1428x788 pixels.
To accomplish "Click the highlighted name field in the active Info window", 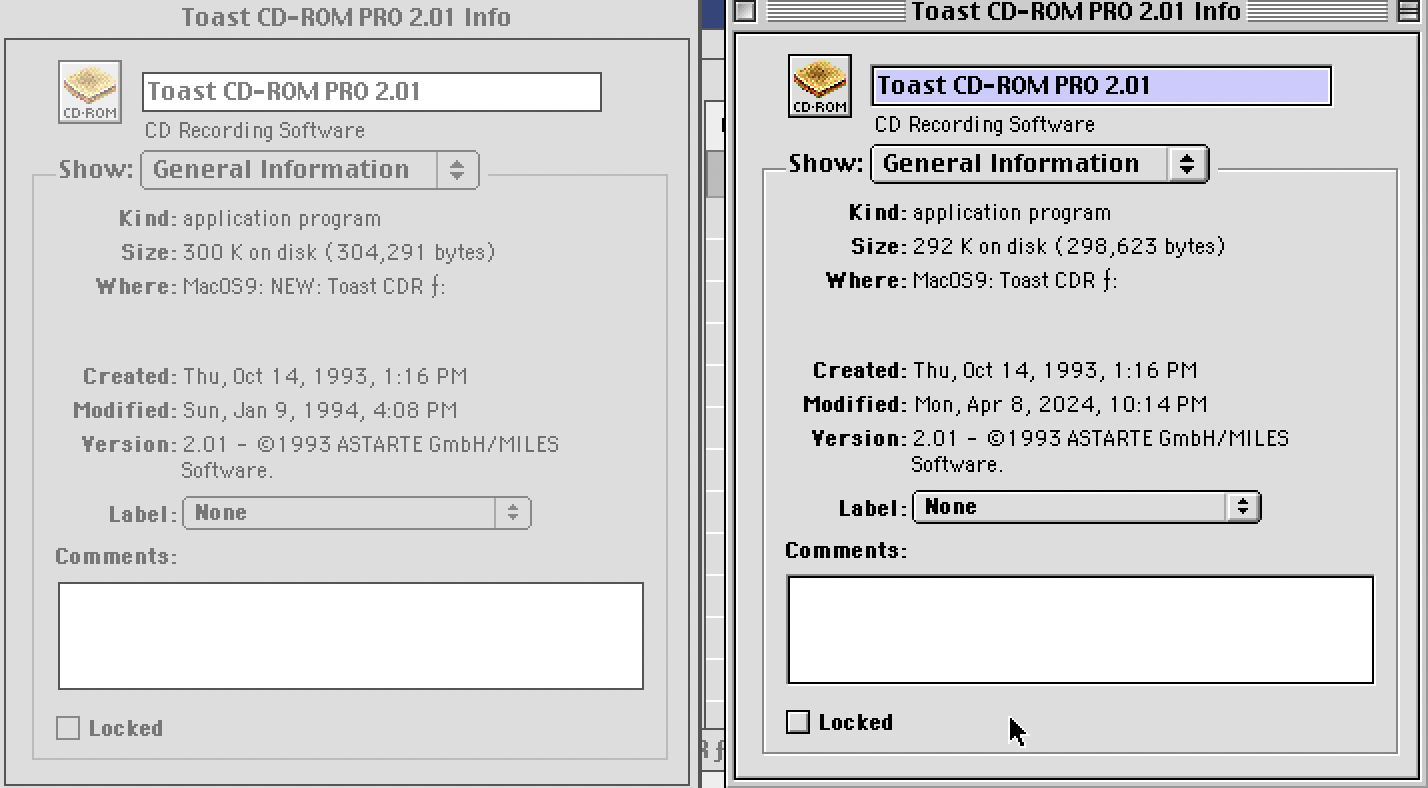I will pos(1101,86).
